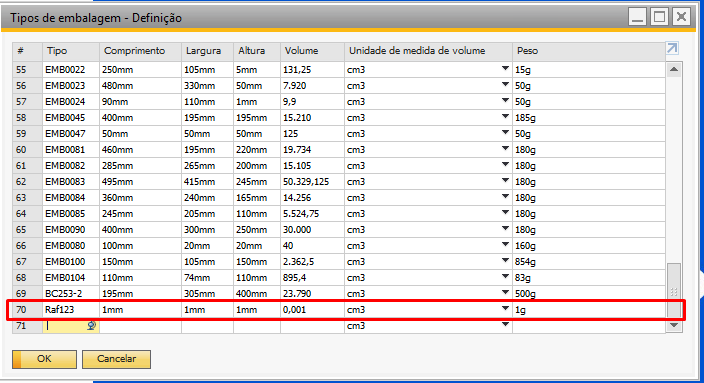Click the vertical scrollbar thumb
The height and width of the screenshot is (383, 704).
click(x=674, y=291)
